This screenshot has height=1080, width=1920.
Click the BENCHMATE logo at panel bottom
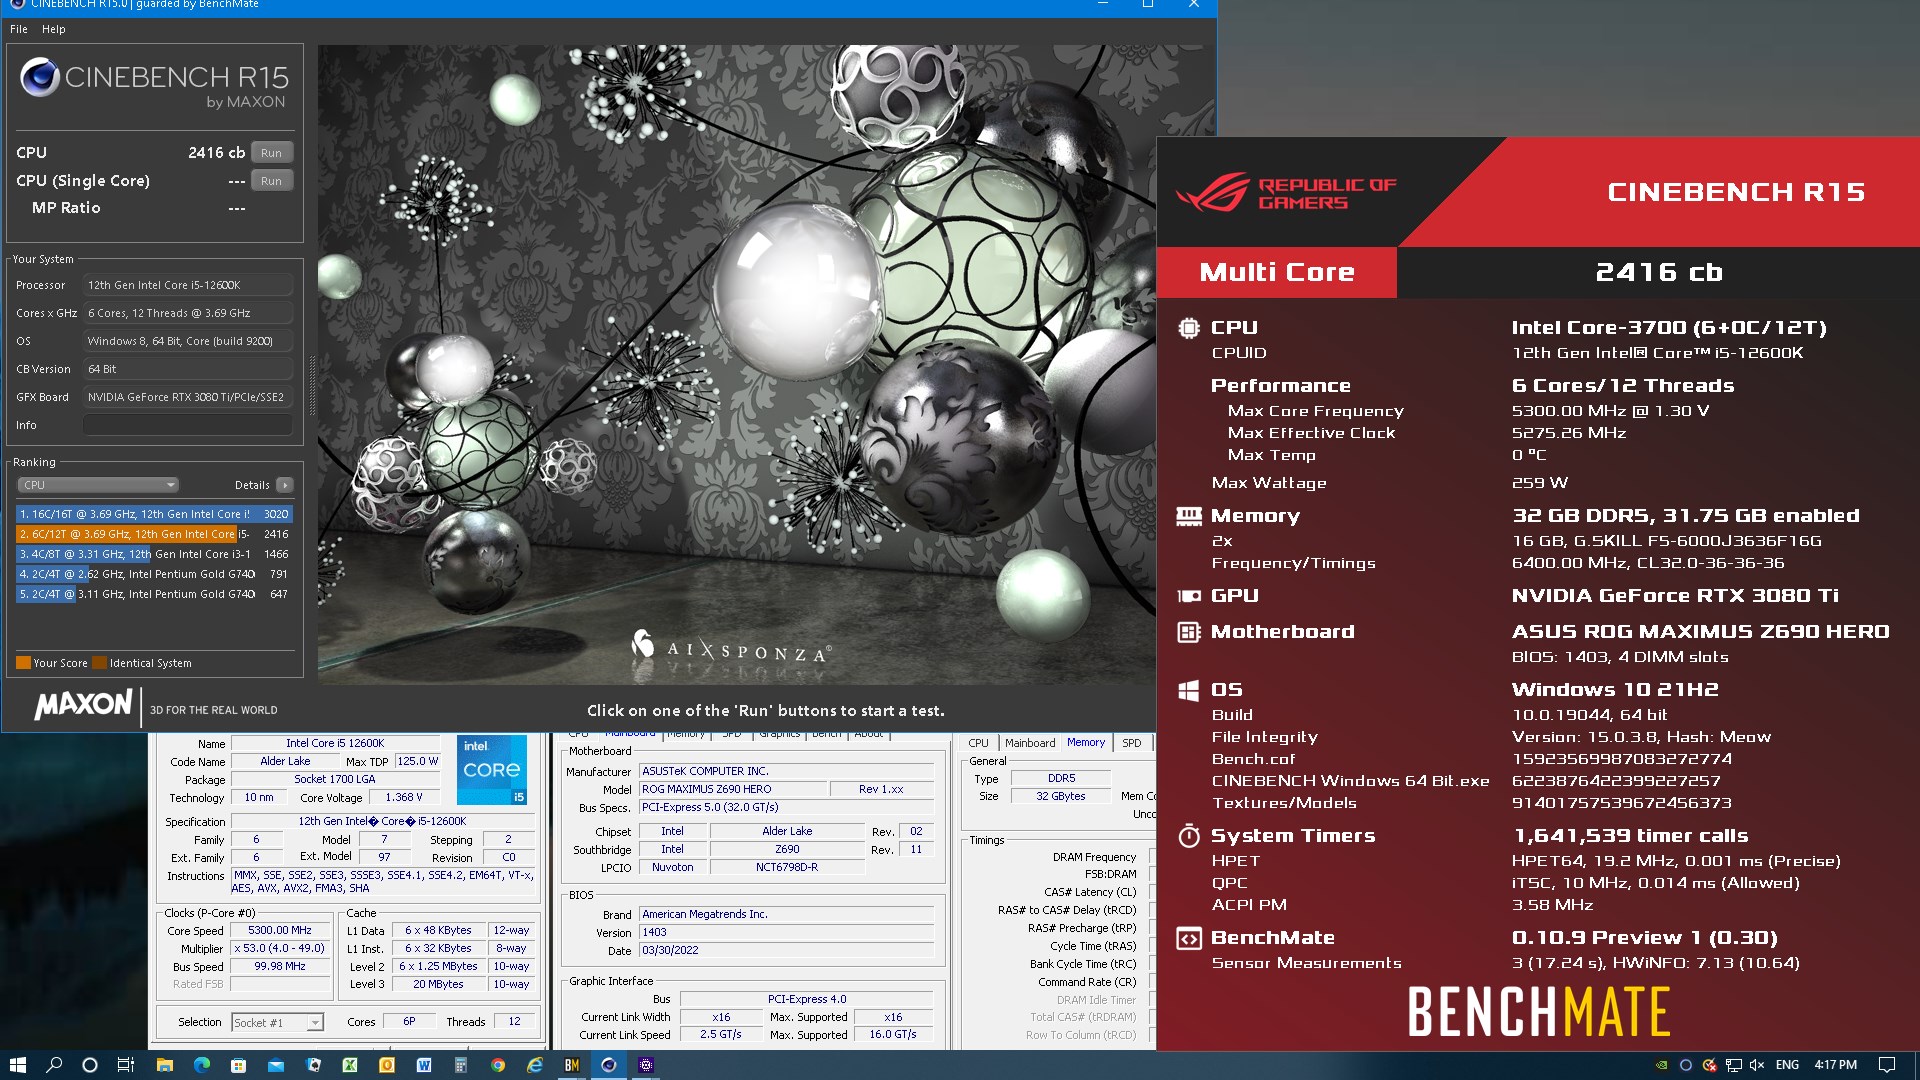pos(1539,1012)
